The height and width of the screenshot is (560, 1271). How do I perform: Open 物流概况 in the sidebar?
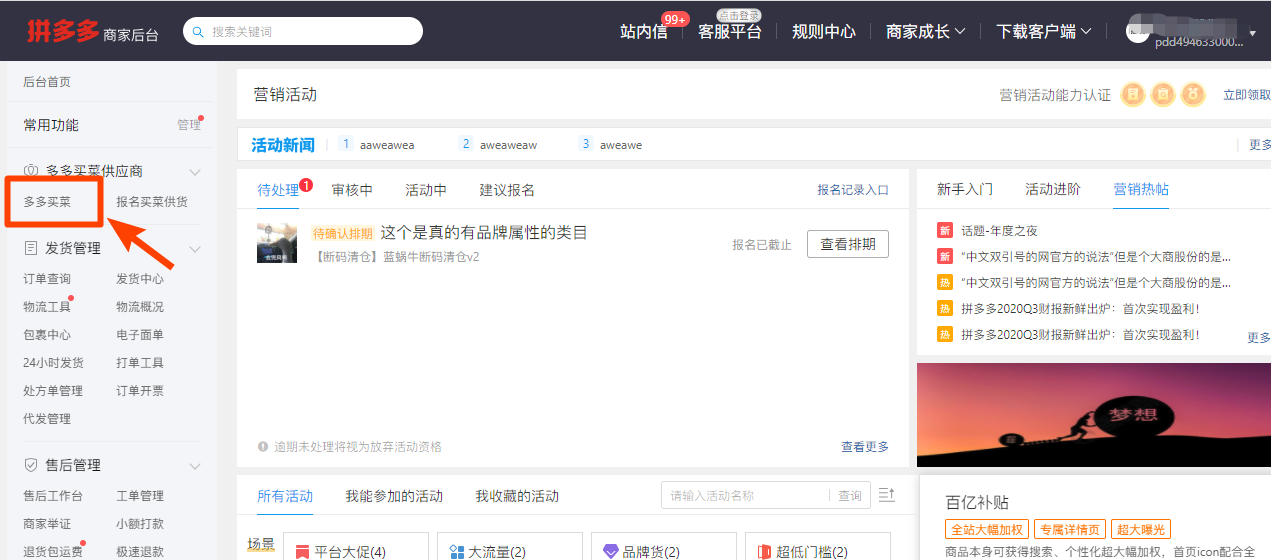(x=140, y=307)
